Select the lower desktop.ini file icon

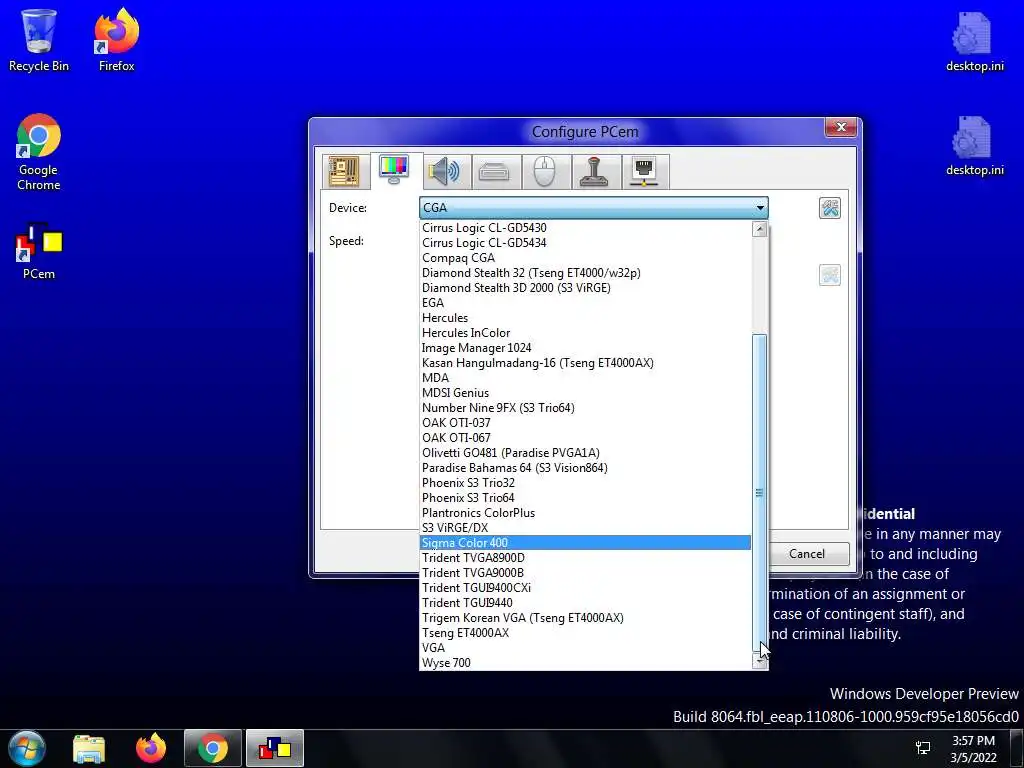coord(974,146)
